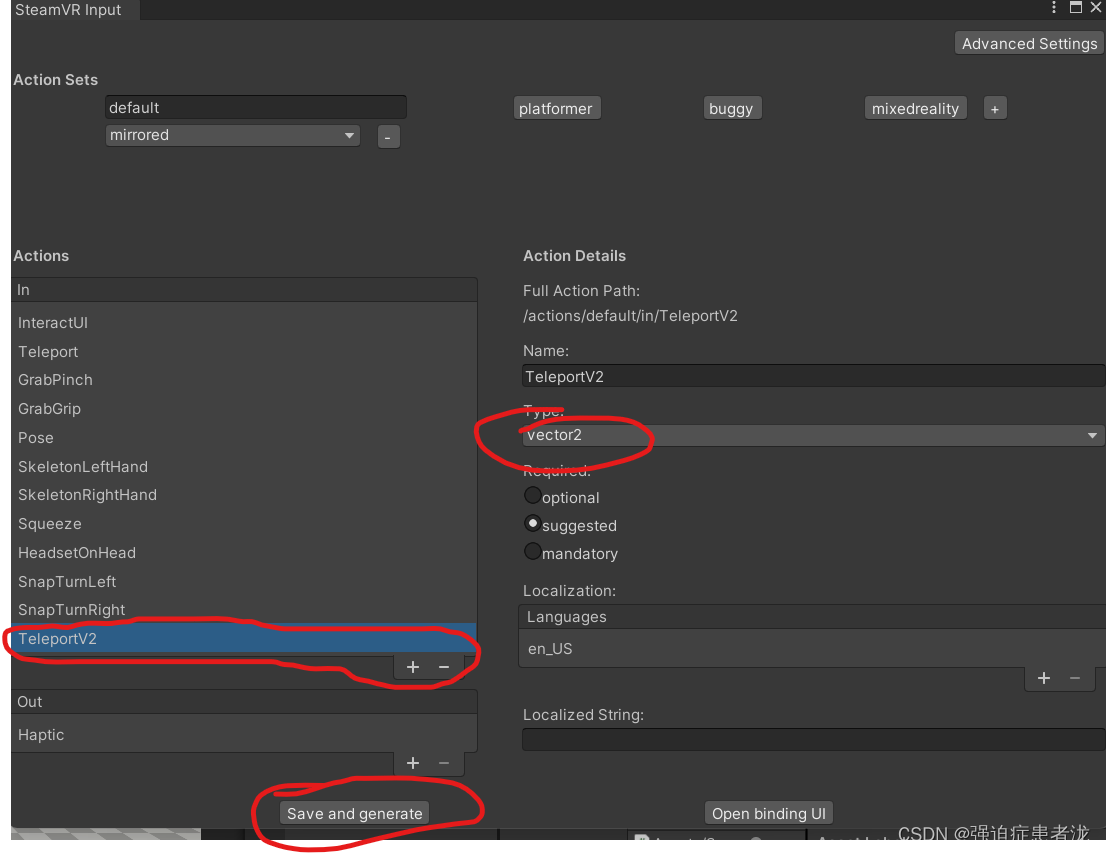
Task: Switch to the platformer action set tab
Action: [556, 107]
